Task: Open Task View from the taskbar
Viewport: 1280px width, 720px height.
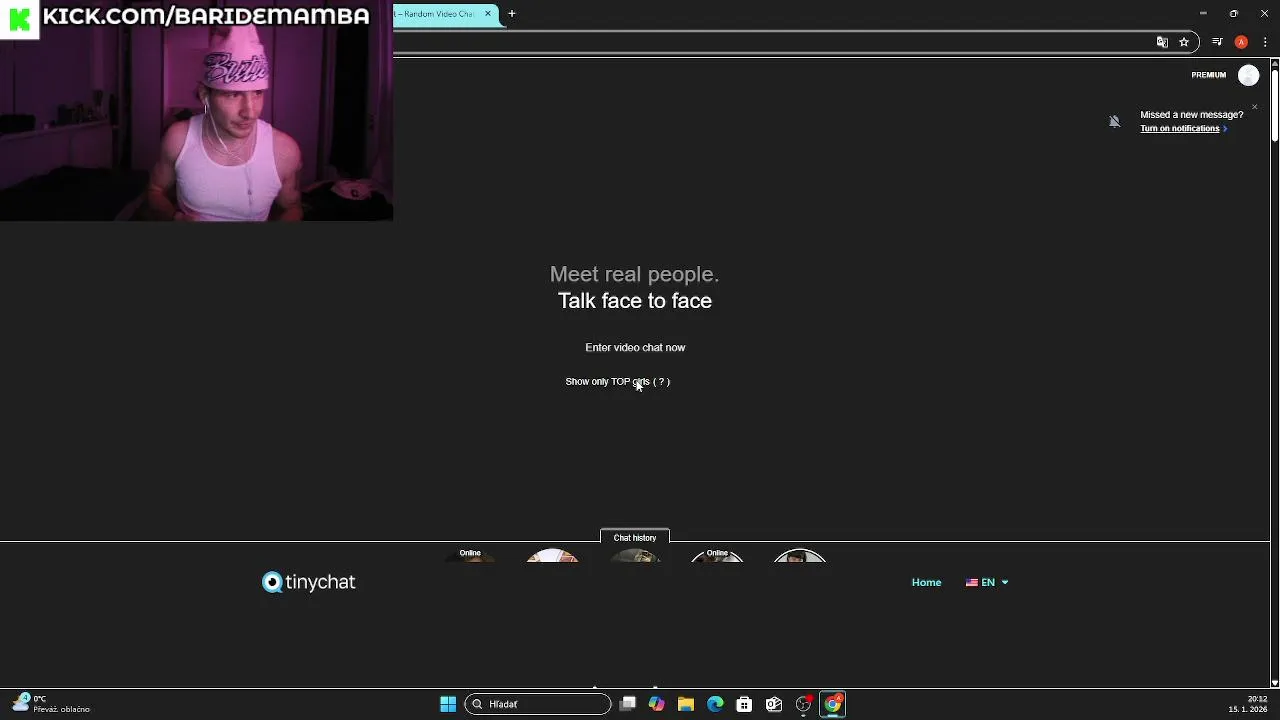Action: click(x=628, y=704)
